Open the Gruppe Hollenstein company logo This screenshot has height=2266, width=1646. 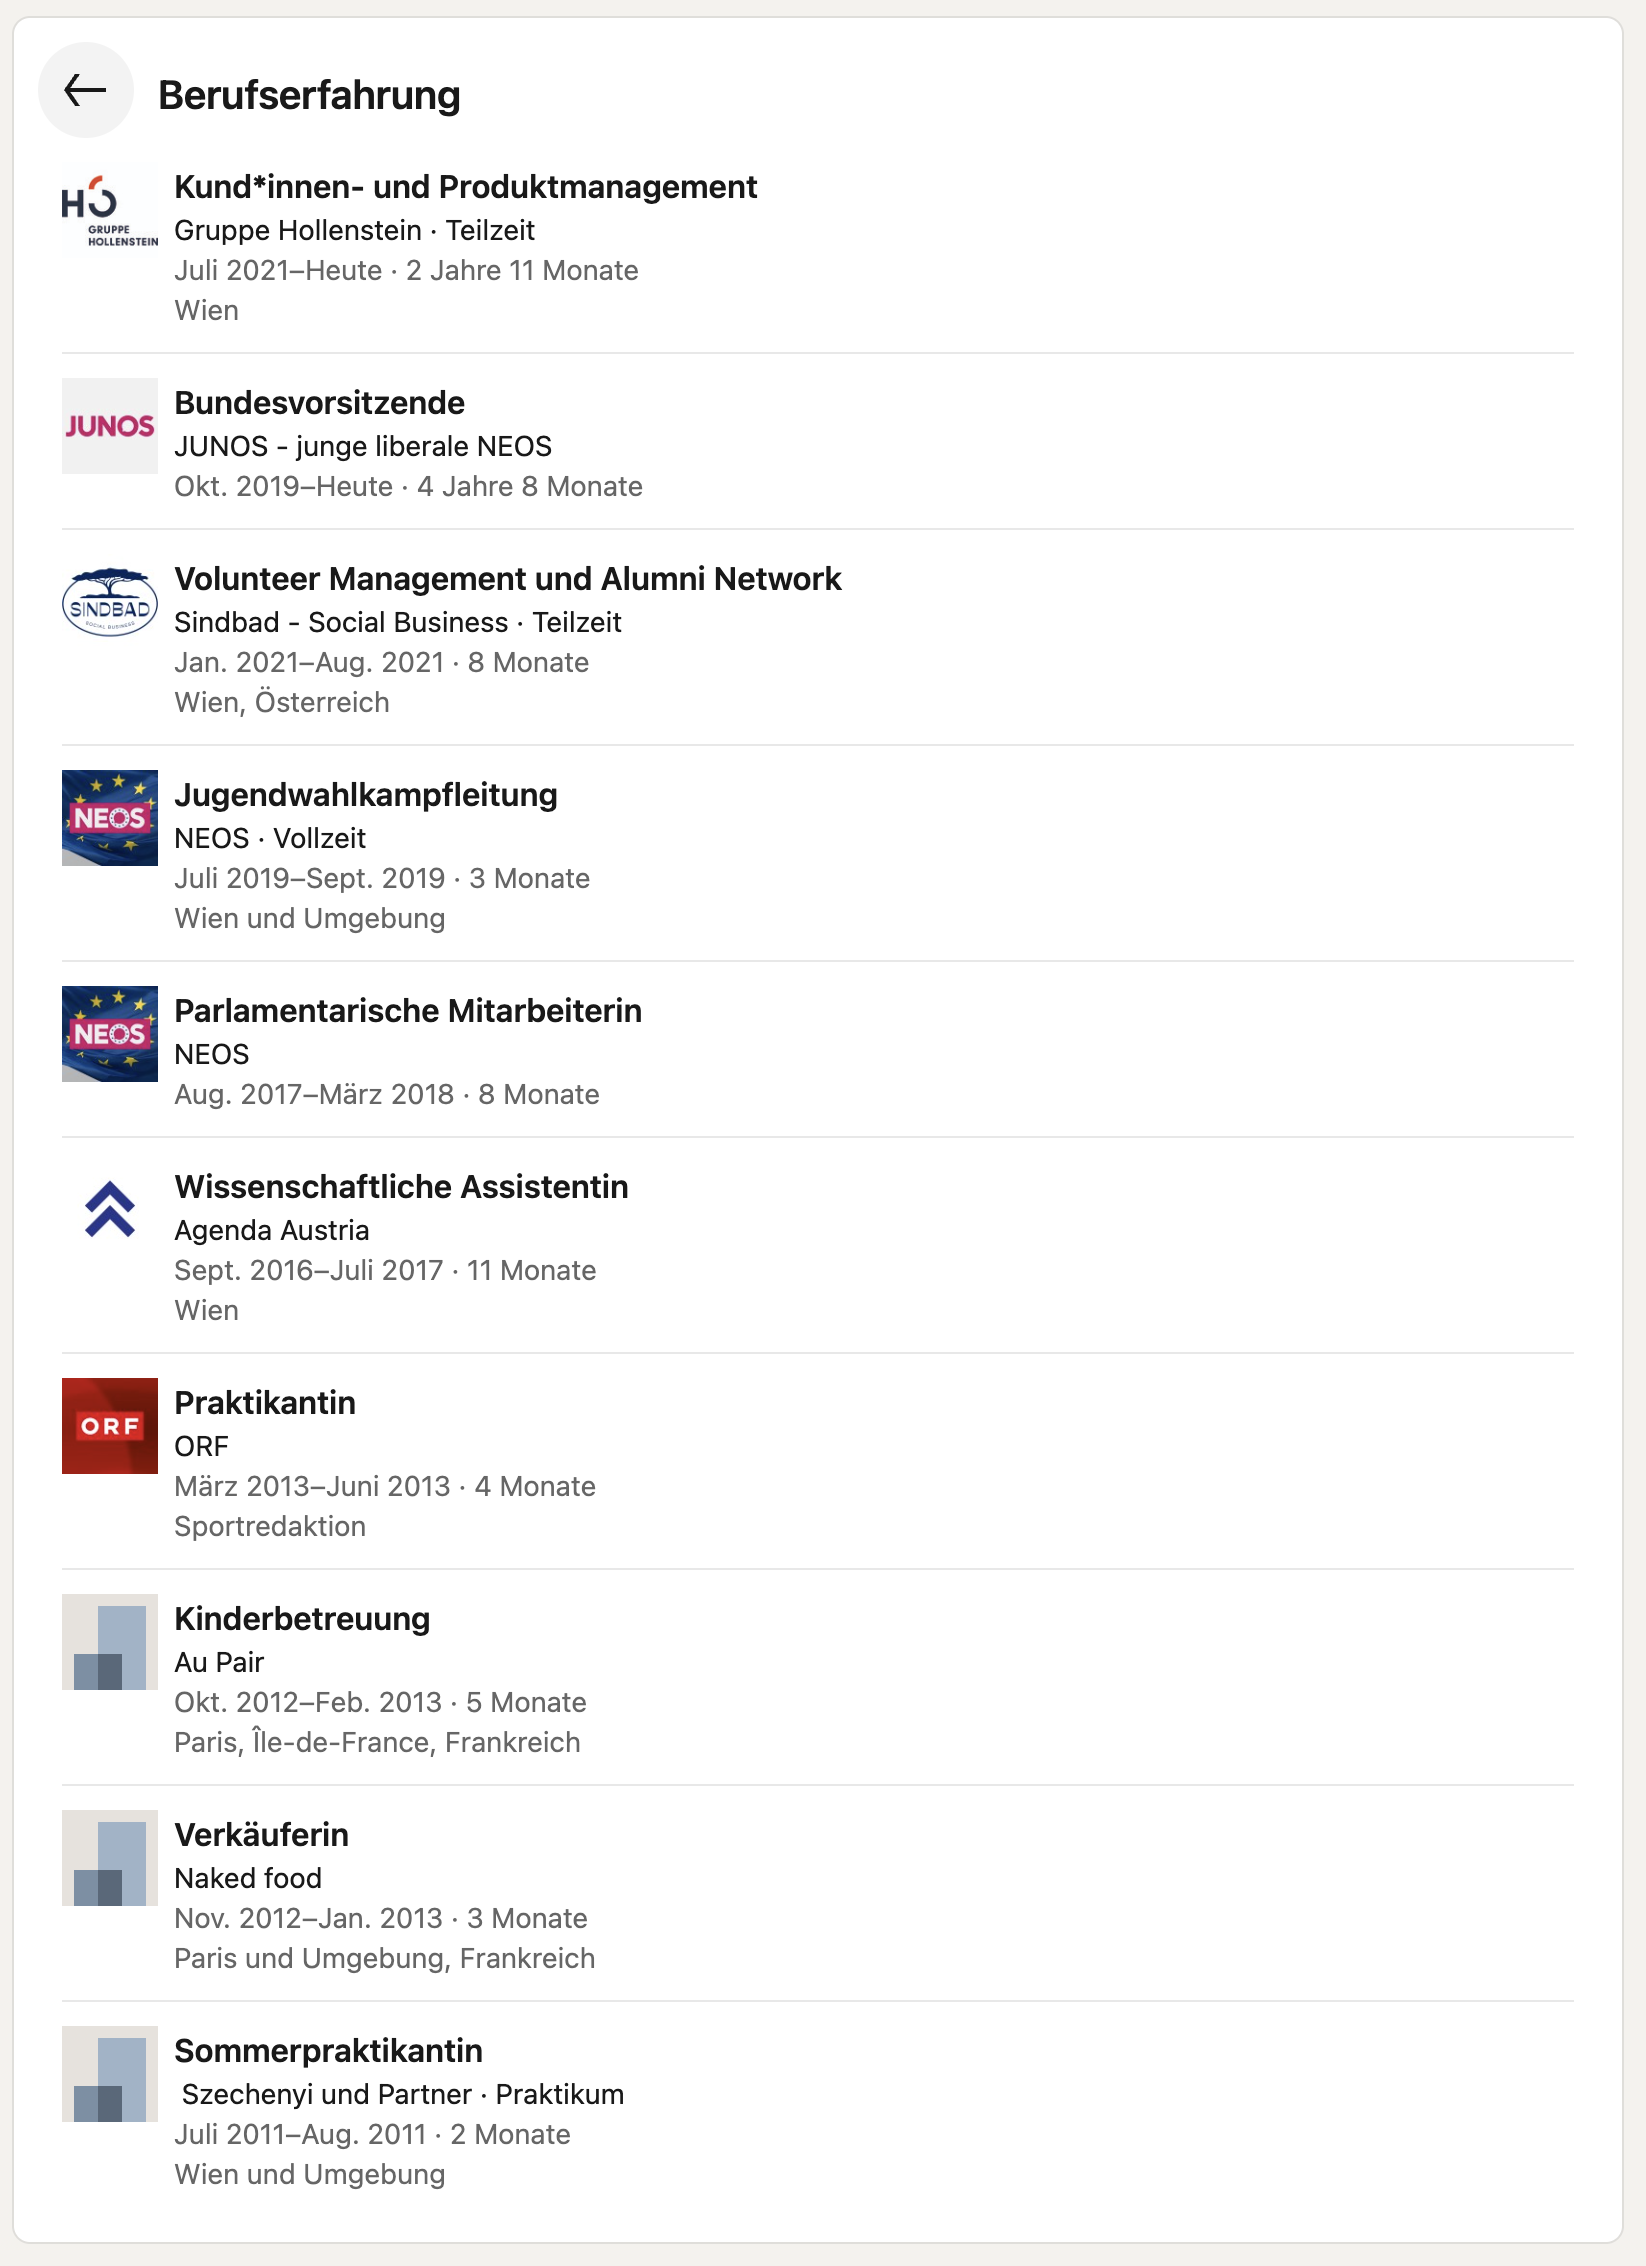[110, 210]
